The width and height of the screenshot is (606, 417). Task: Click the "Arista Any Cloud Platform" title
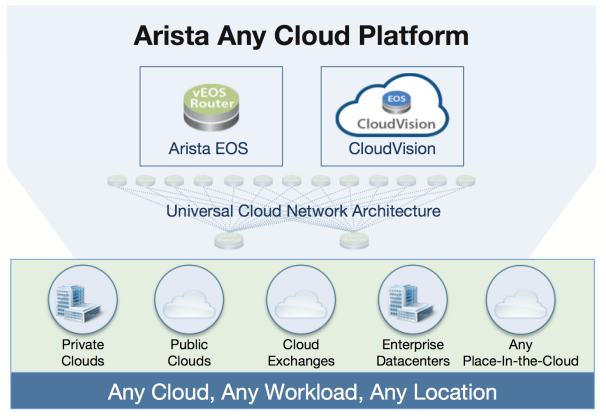point(301,36)
